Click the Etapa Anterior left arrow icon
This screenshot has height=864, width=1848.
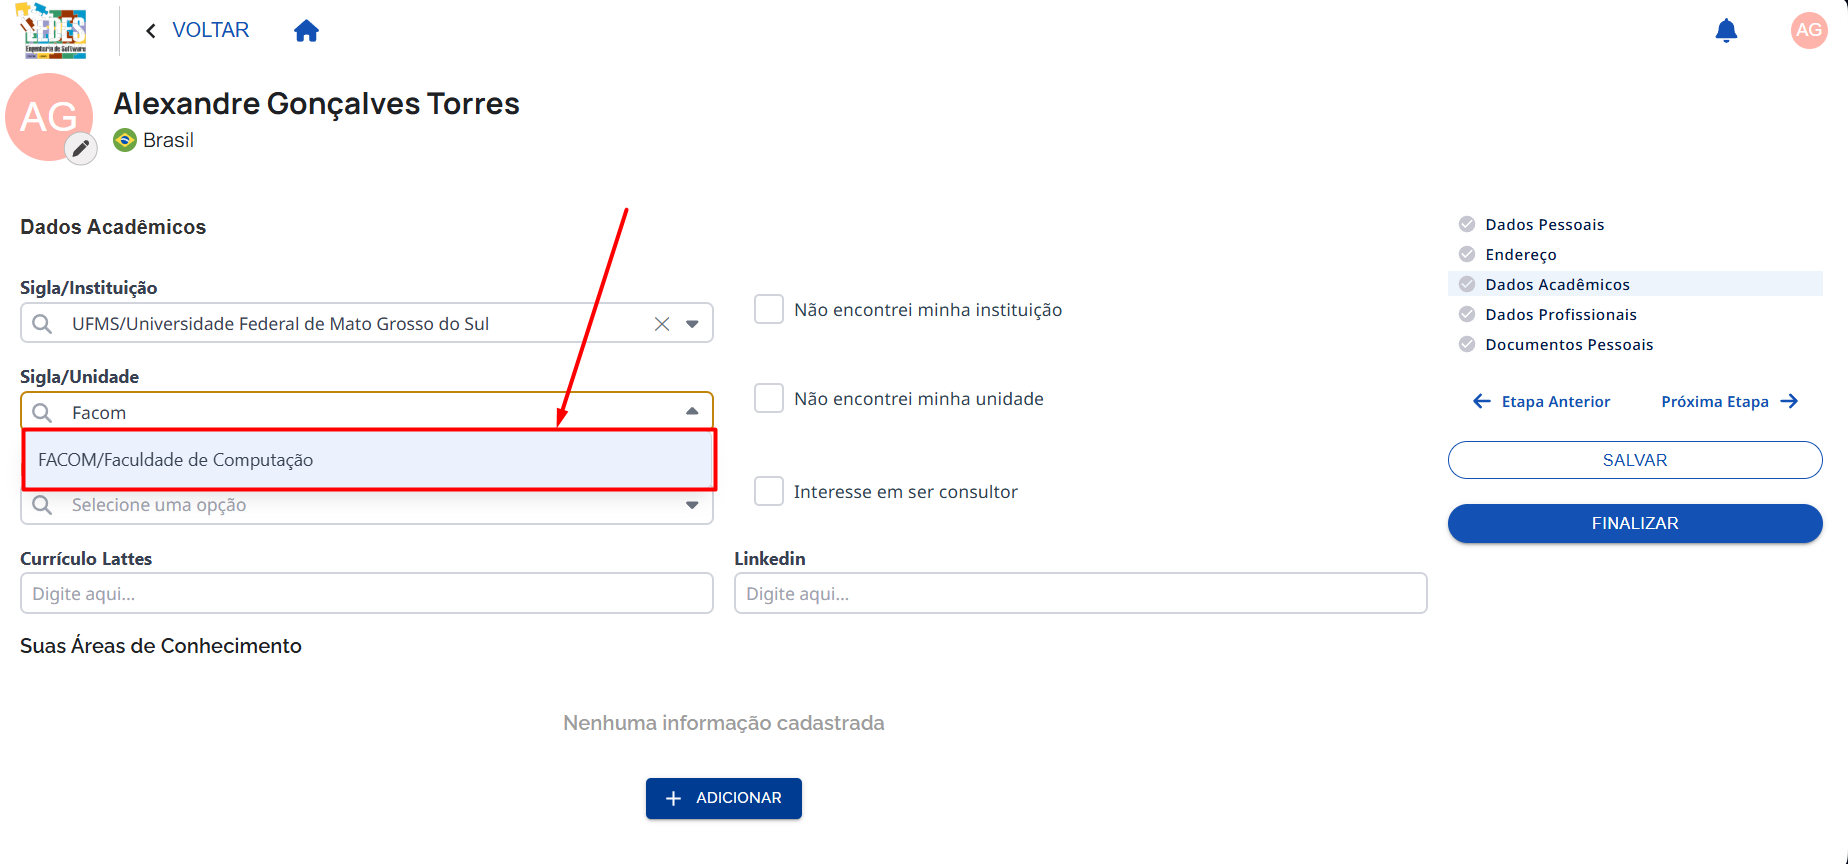1482,401
